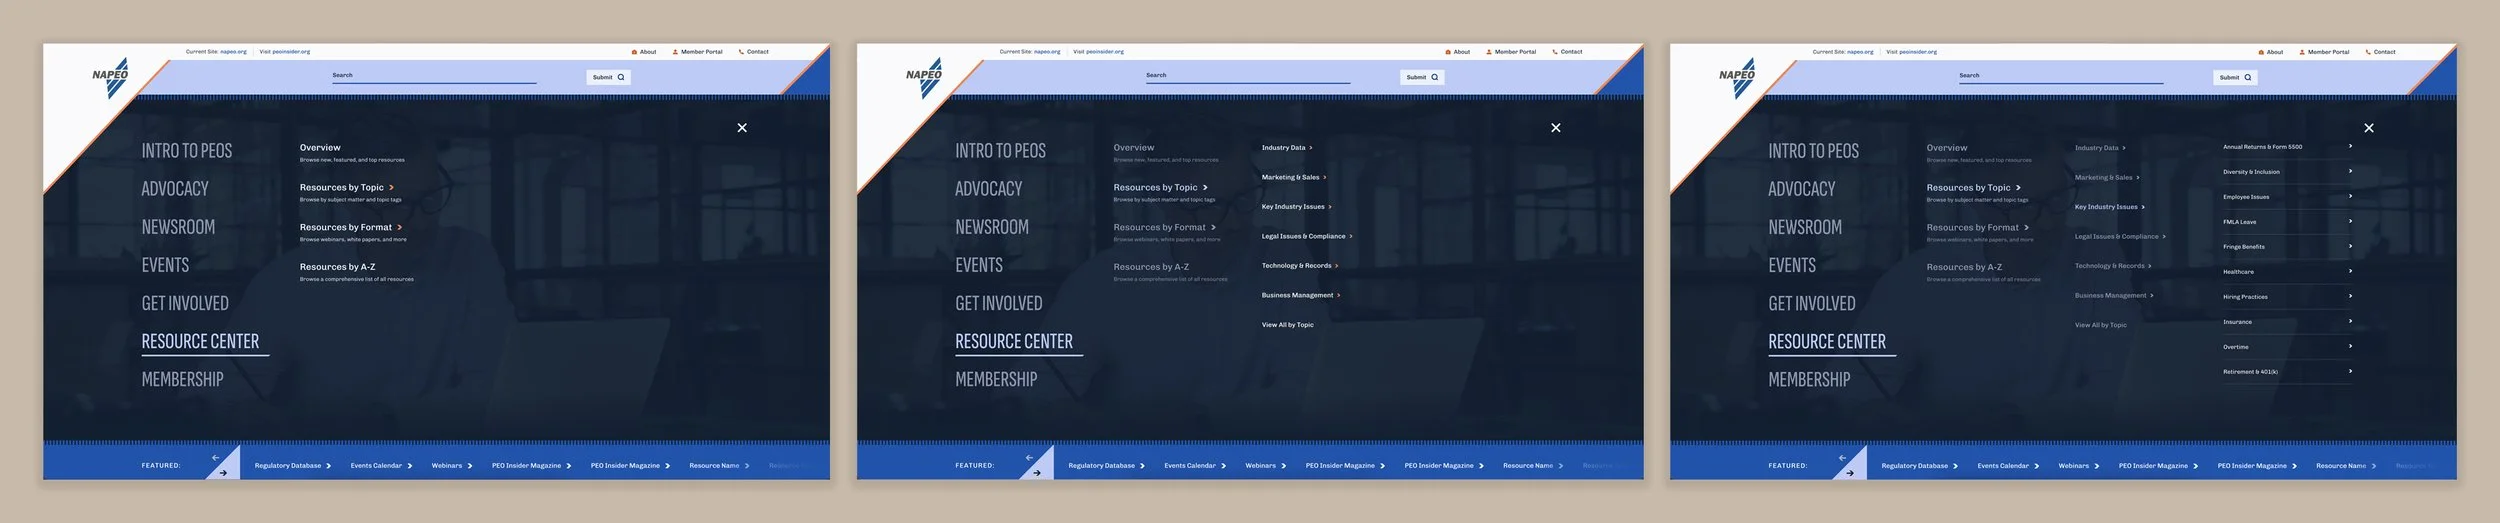Viewport: 2500px width, 523px height.
Task: Click the featured next arrow in right mockup
Action: coord(1850,473)
